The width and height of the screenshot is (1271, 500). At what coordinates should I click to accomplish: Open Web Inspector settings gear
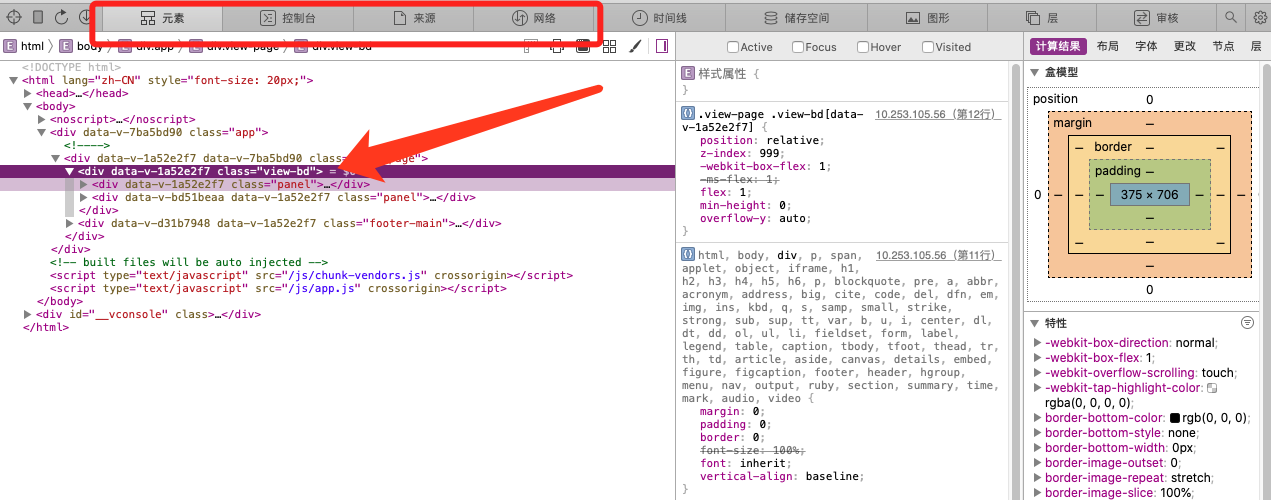point(1259,17)
